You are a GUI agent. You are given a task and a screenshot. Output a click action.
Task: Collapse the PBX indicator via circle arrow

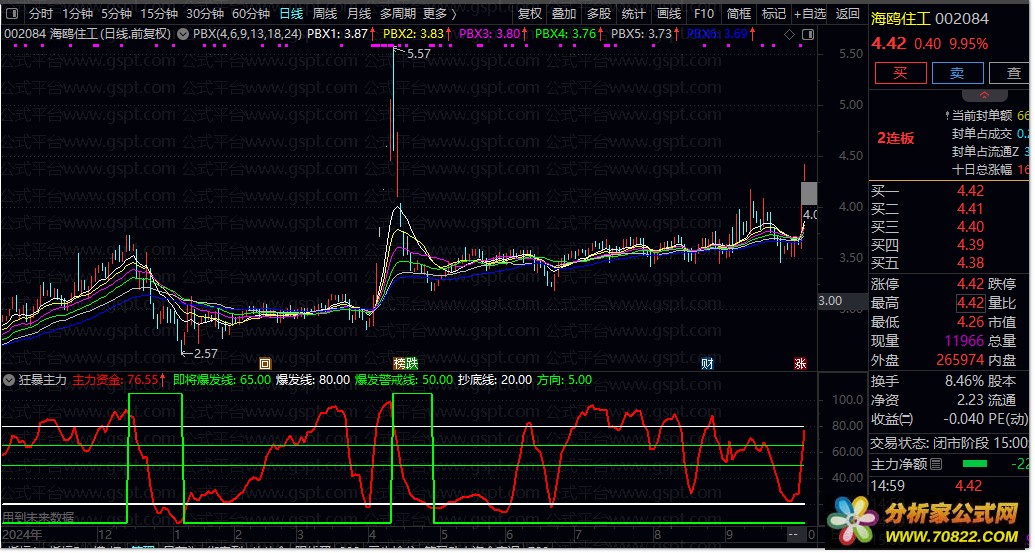pyautogui.click(x=183, y=34)
